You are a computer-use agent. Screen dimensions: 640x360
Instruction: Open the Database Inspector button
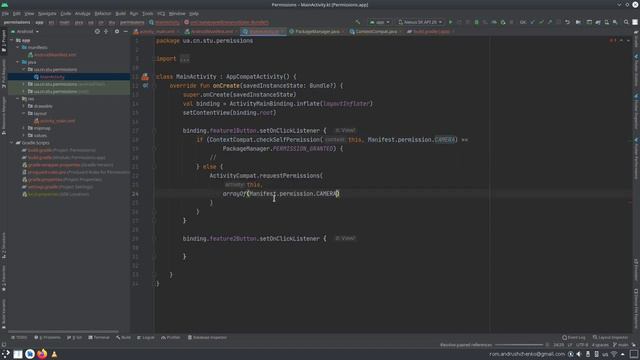pyautogui.click(x=207, y=338)
